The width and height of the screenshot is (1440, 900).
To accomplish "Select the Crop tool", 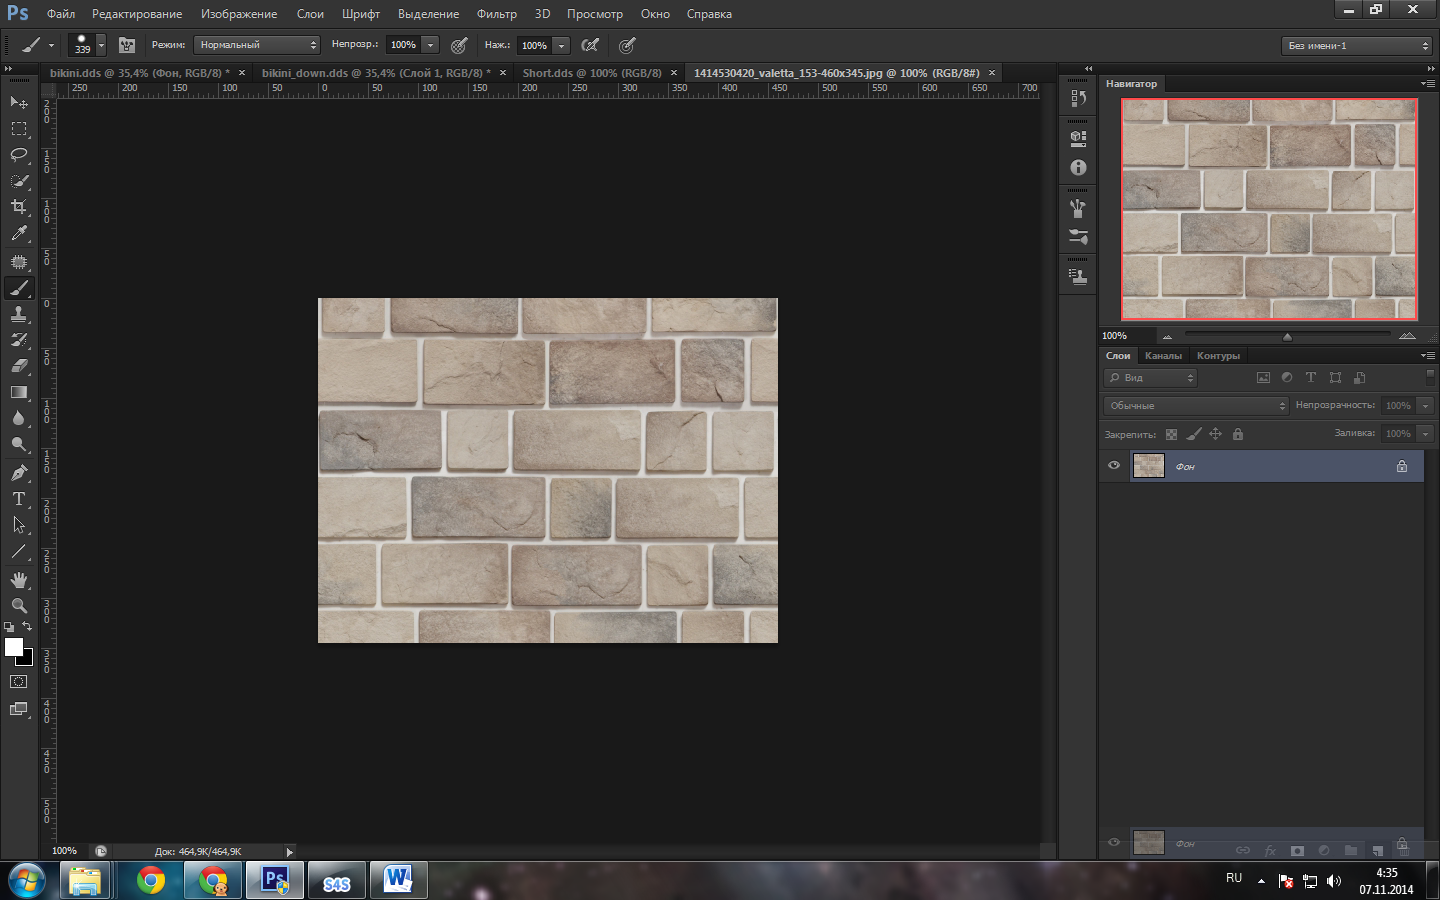I will 19,207.
